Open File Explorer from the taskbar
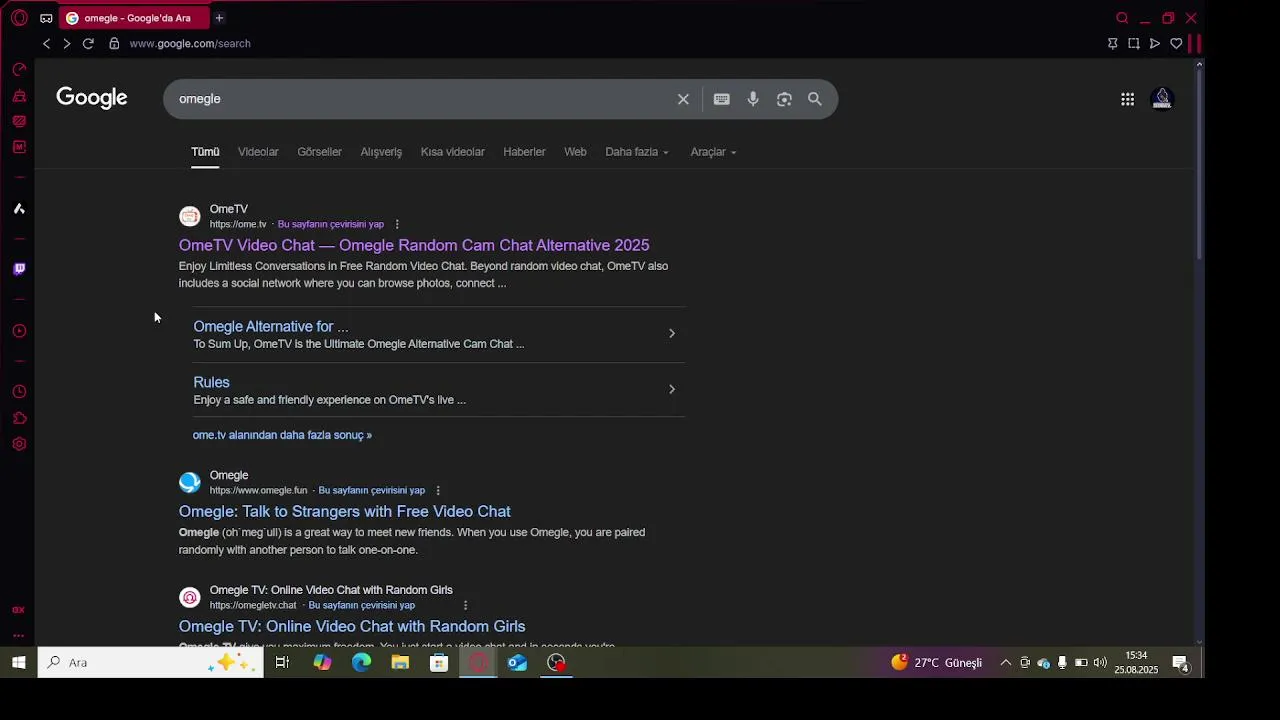1280x720 pixels. pos(400,662)
